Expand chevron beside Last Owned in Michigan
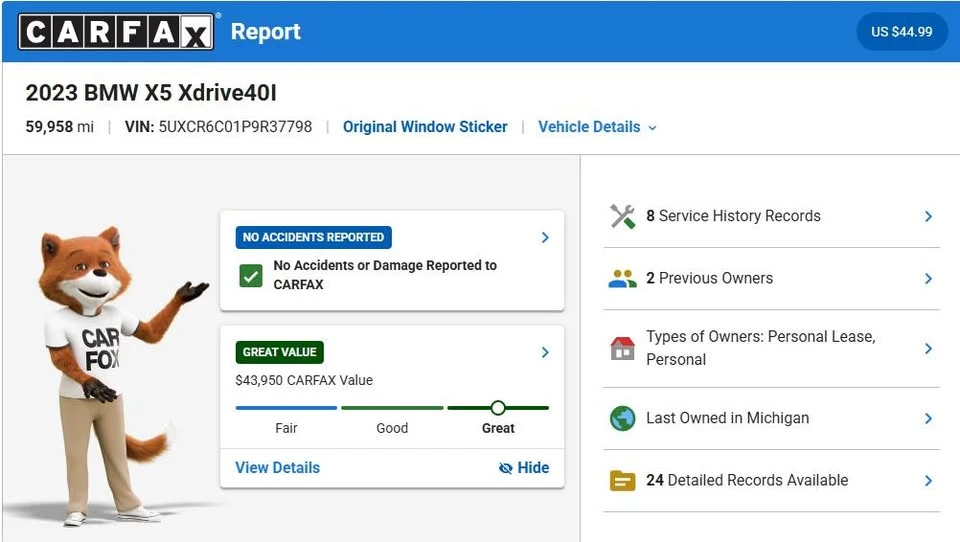This screenshot has width=960, height=542. 928,418
